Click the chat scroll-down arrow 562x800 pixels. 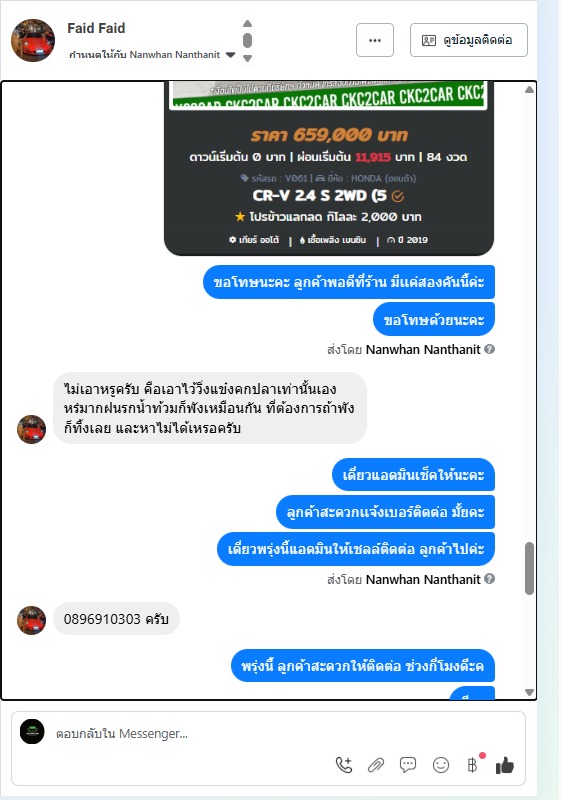click(x=529, y=692)
